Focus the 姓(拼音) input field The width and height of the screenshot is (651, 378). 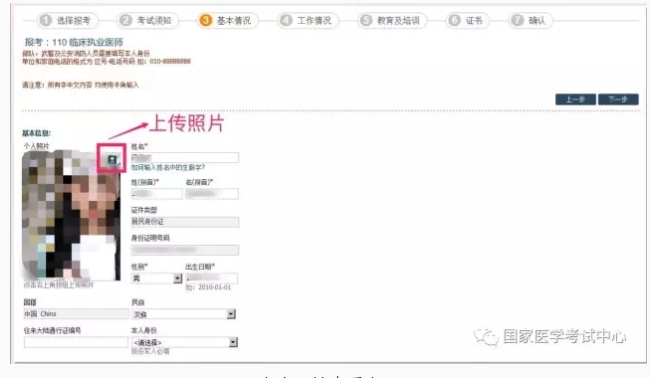pyautogui.click(x=157, y=194)
